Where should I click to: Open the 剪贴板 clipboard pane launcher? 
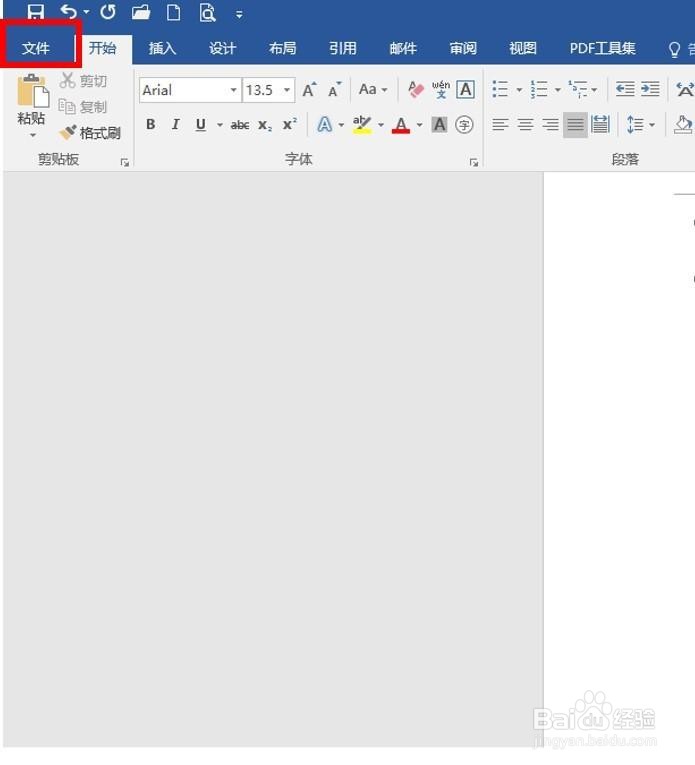(125, 162)
